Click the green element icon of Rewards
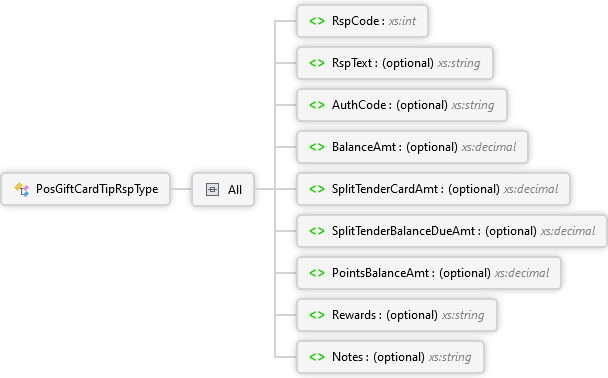Screen dimensions: 608x378 pyautogui.click(x=317, y=315)
